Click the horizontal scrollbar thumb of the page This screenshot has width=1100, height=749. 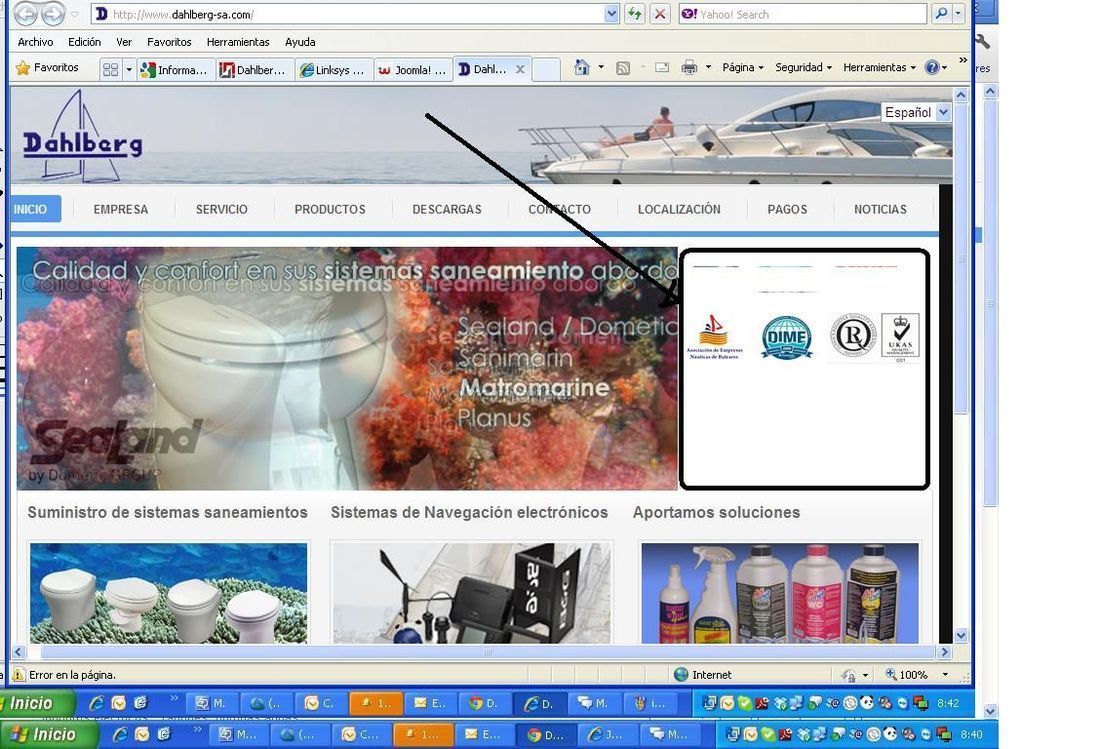tap(488, 652)
